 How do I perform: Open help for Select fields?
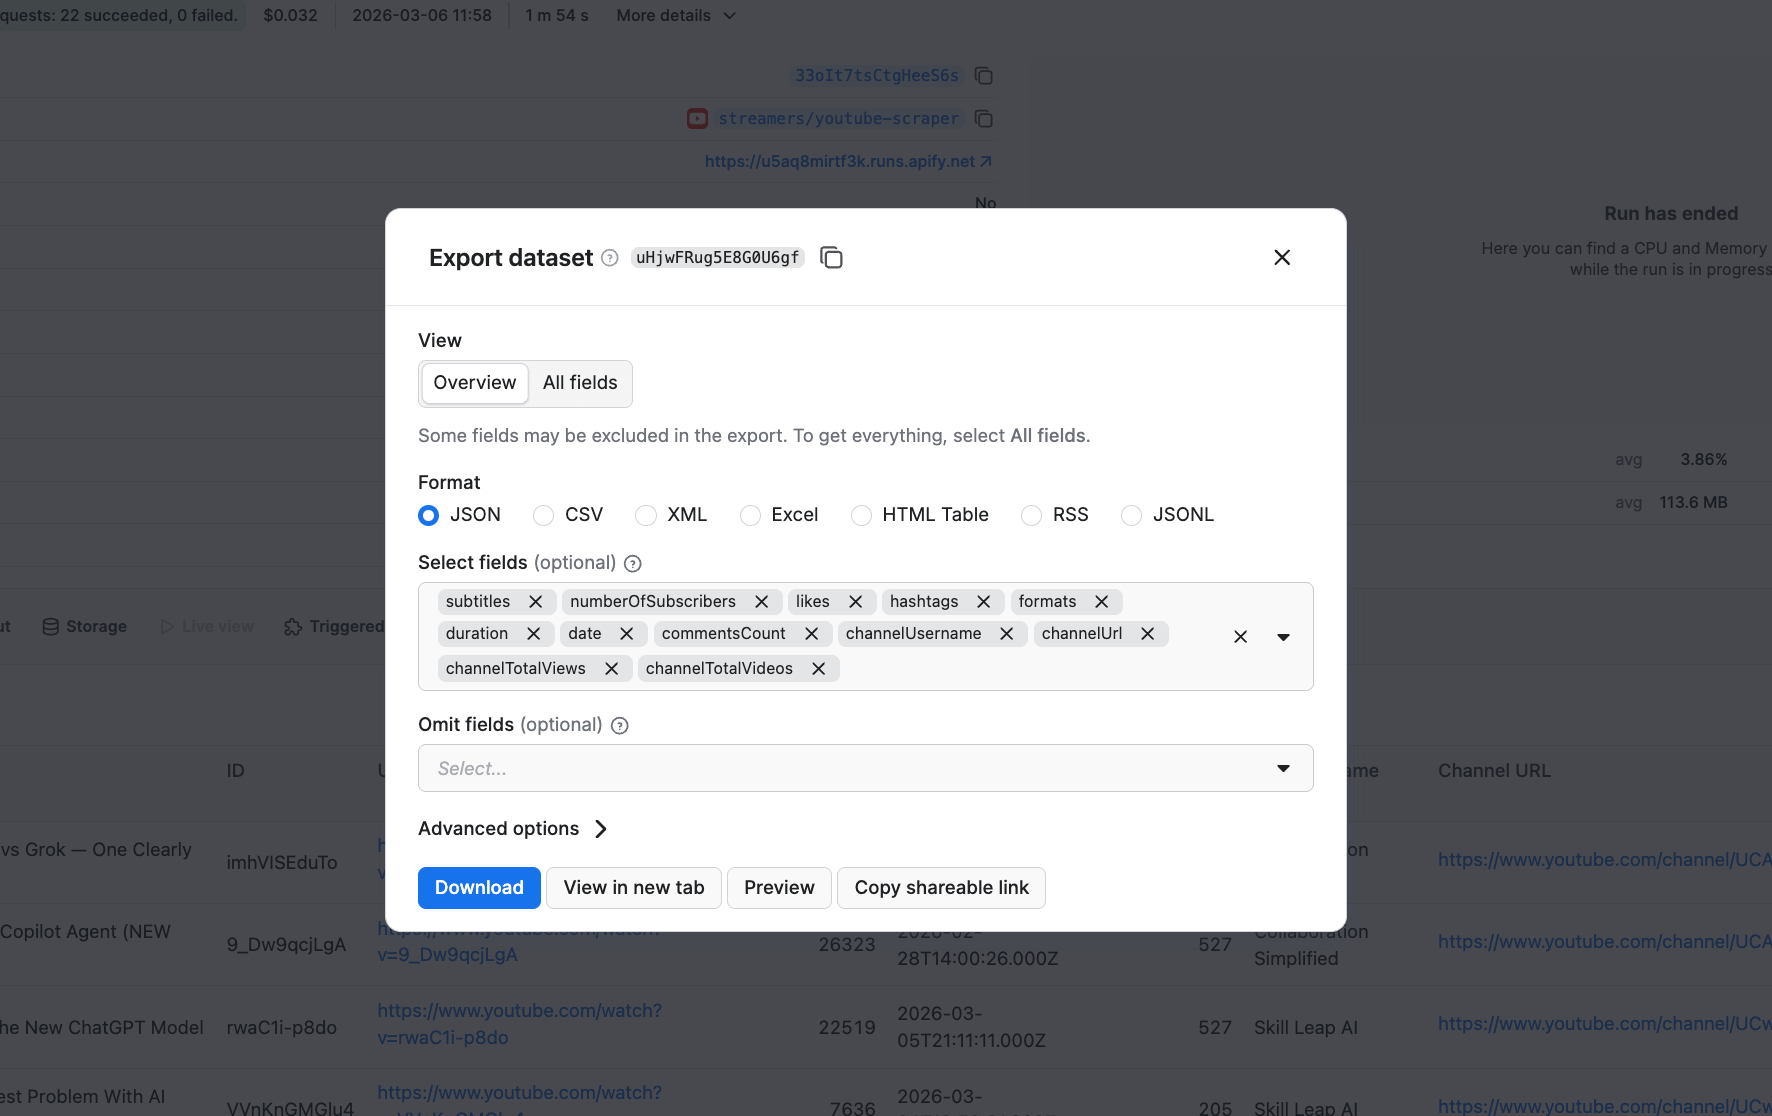633,564
